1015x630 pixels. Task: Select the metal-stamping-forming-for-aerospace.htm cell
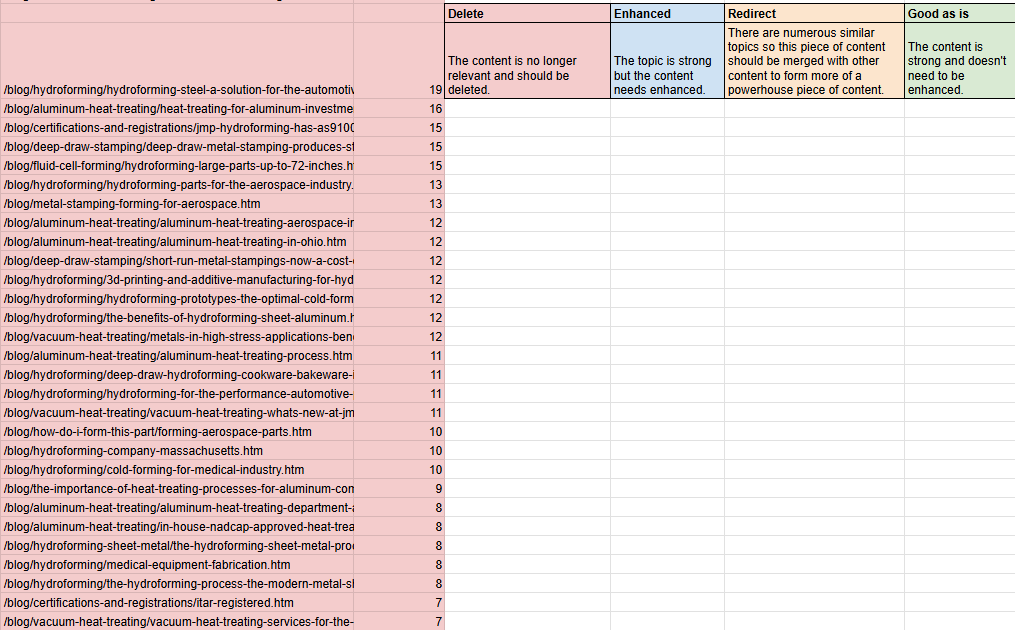pos(178,204)
